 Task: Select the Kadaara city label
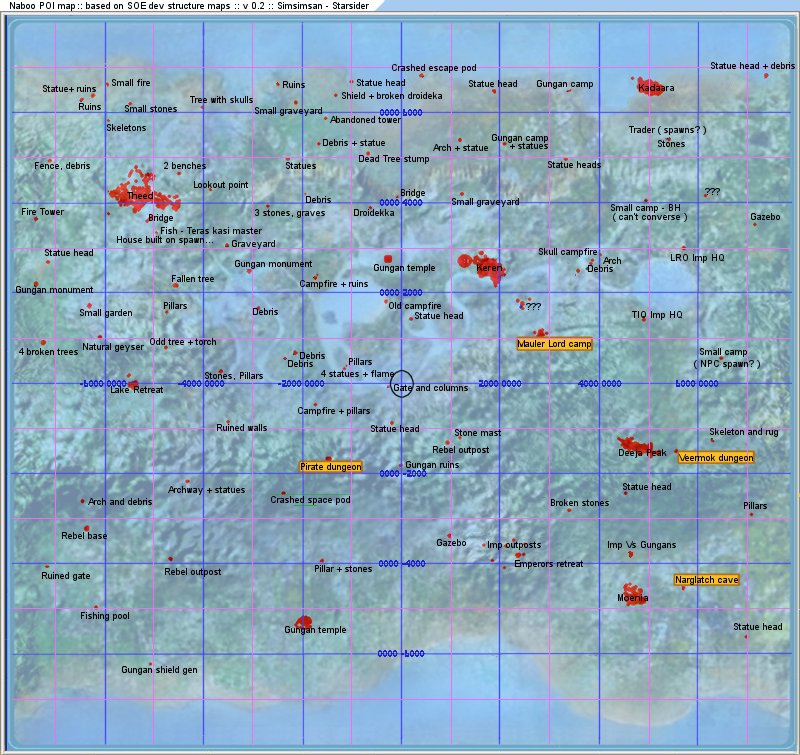pos(656,88)
